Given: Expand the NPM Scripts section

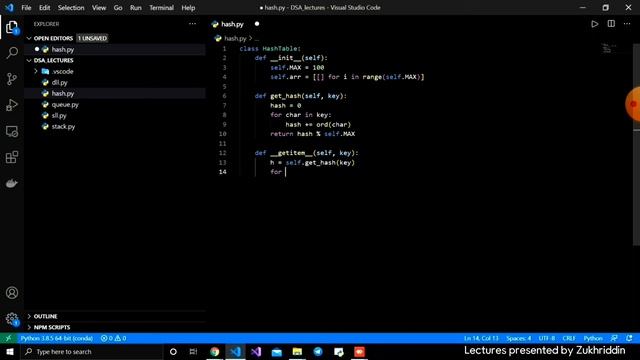Looking at the screenshot, I should [29, 327].
